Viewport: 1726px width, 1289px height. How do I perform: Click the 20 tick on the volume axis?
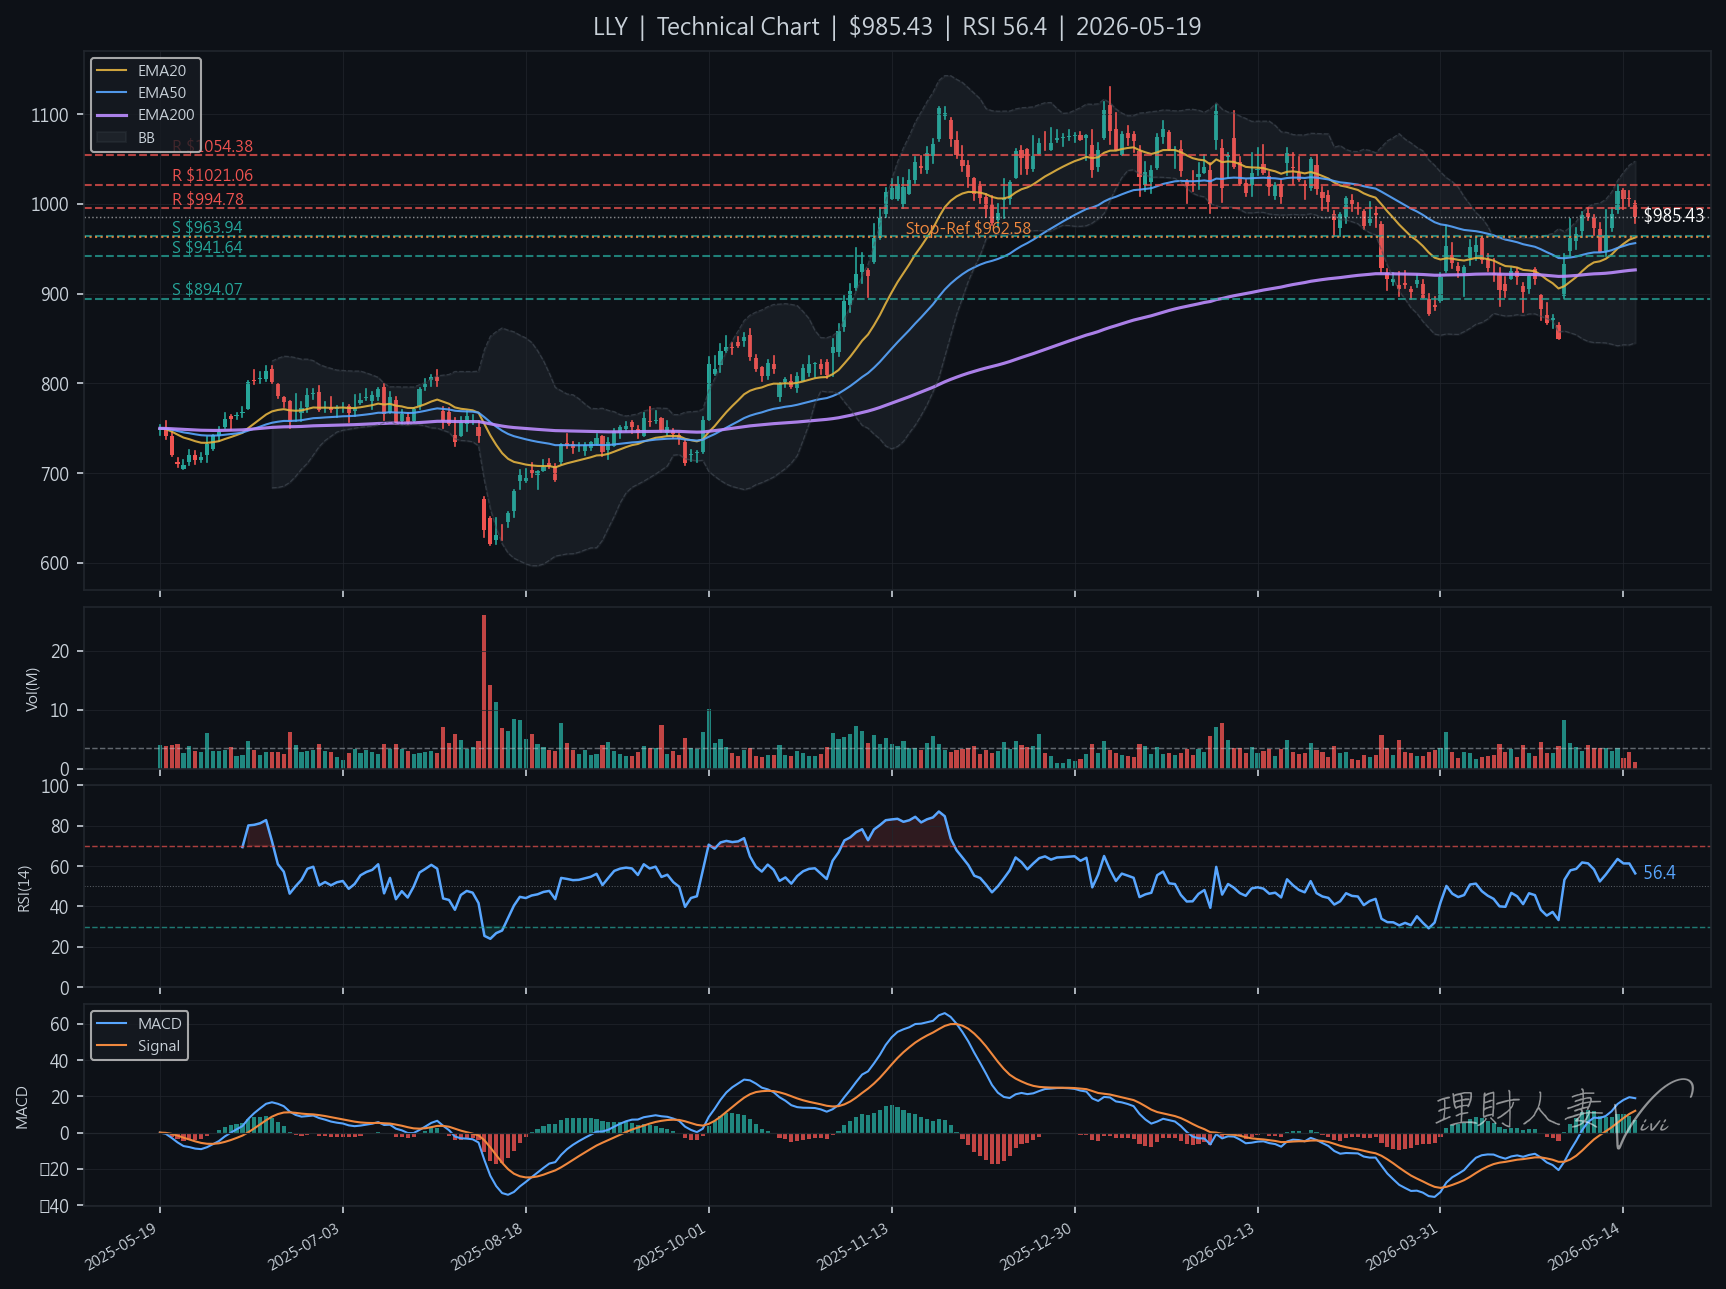point(60,652)
